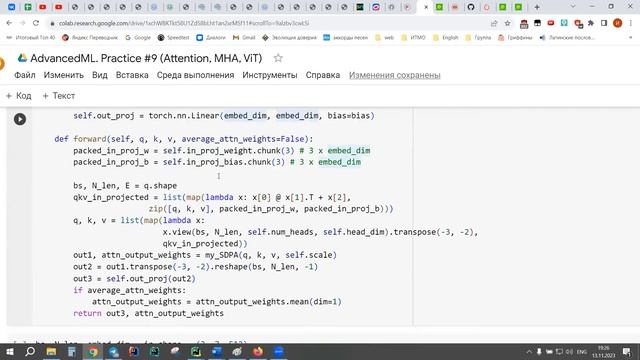Screen dimensions: 640x360
Task: Click the 'out3 = self.out_proj(out2)' line
Action: [x=134, y=278]
